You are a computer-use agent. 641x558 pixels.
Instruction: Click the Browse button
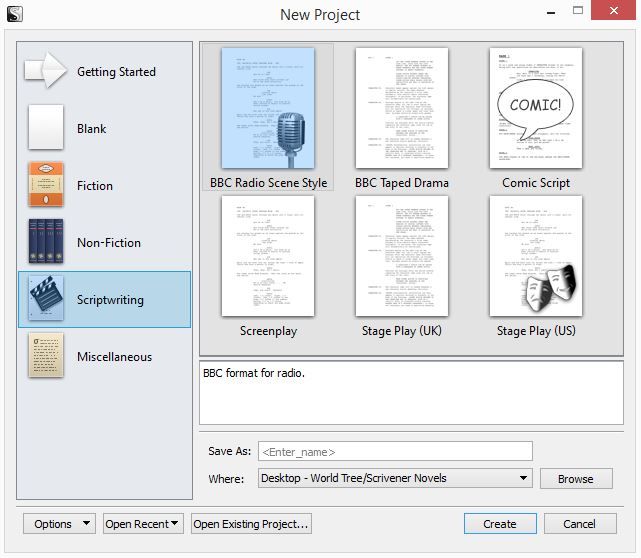click(576, 478)
